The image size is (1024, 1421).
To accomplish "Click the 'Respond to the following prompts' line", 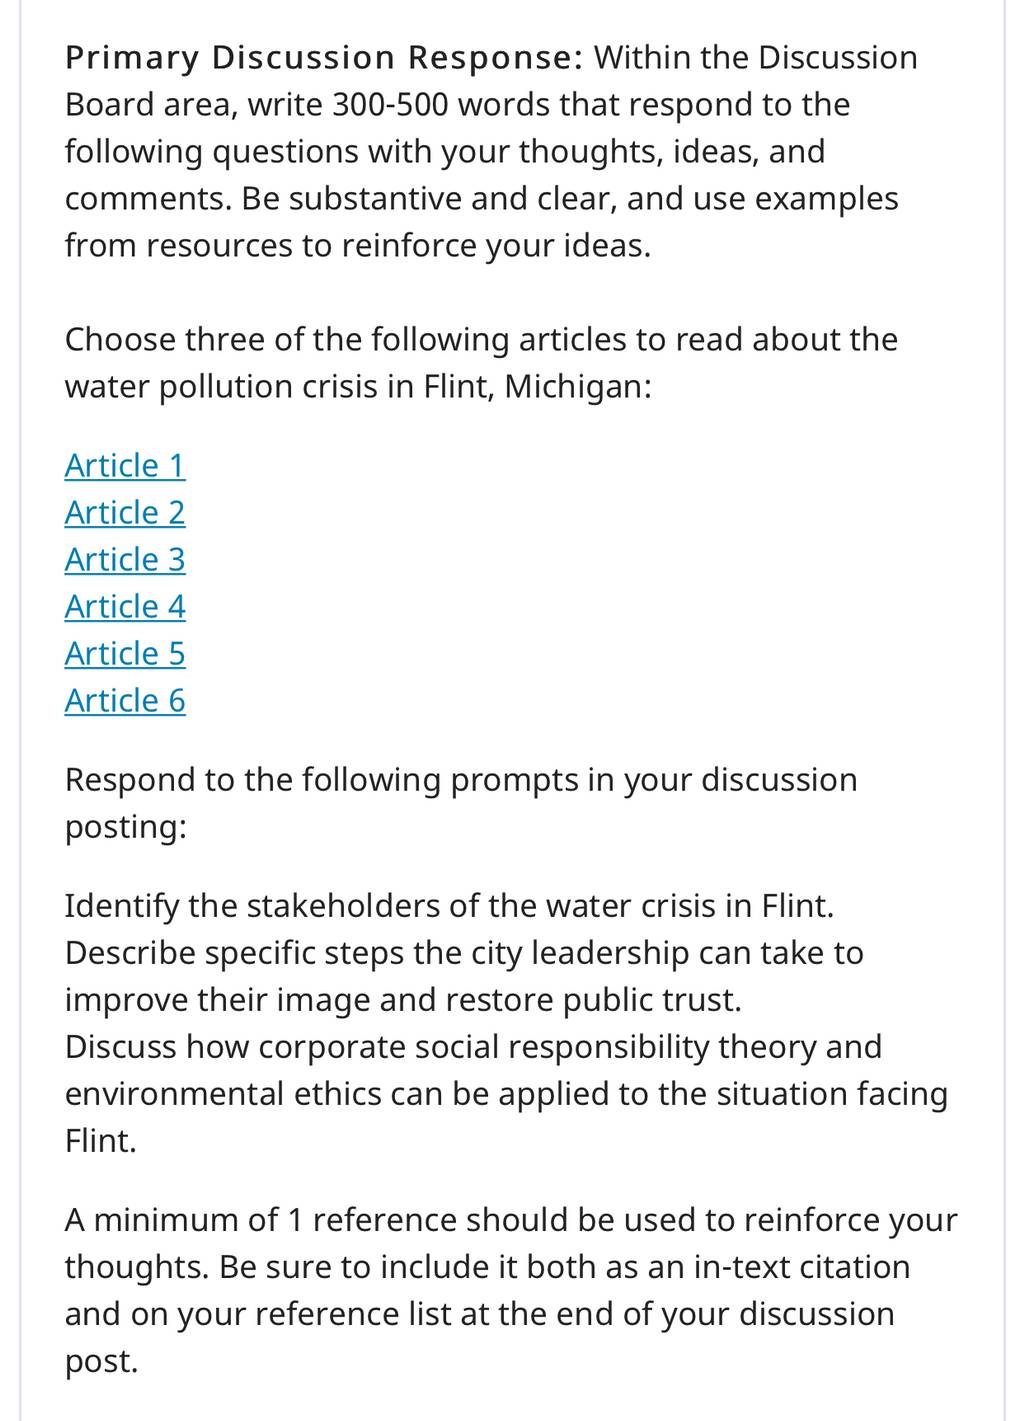I will (x=461, y=780).
